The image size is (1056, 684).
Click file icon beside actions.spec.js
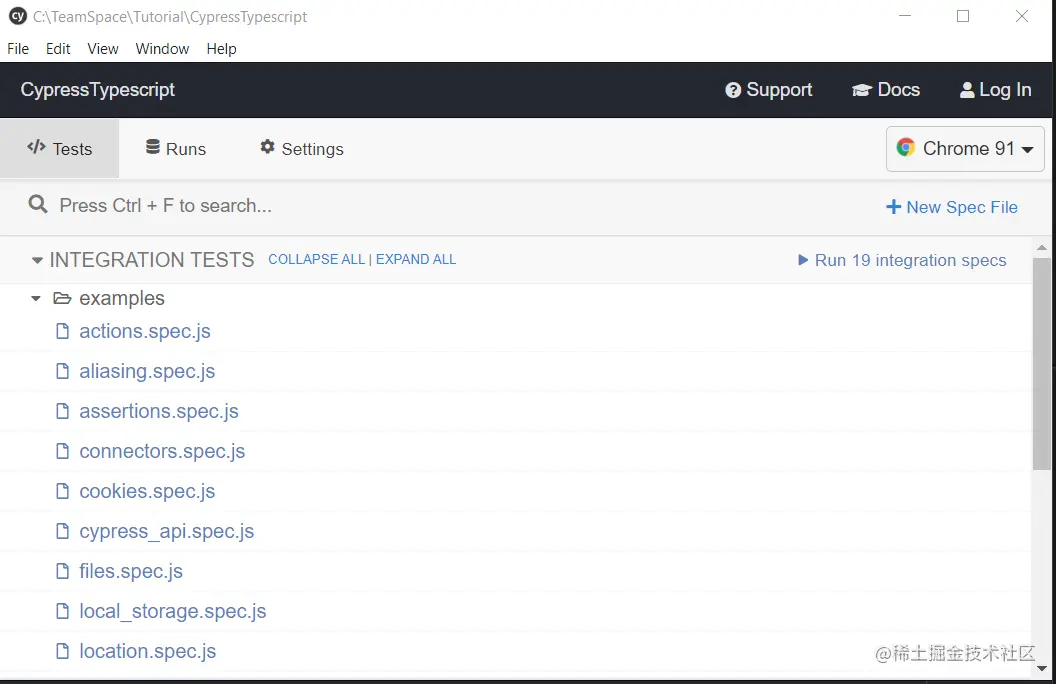tap(62, 331)
